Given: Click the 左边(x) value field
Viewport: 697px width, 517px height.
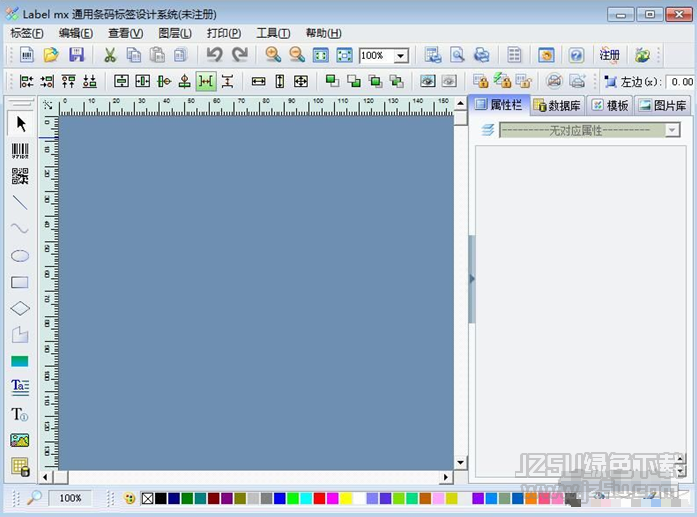Looking at the screenshot, I should pyautogui.click(x=680, y=82).
